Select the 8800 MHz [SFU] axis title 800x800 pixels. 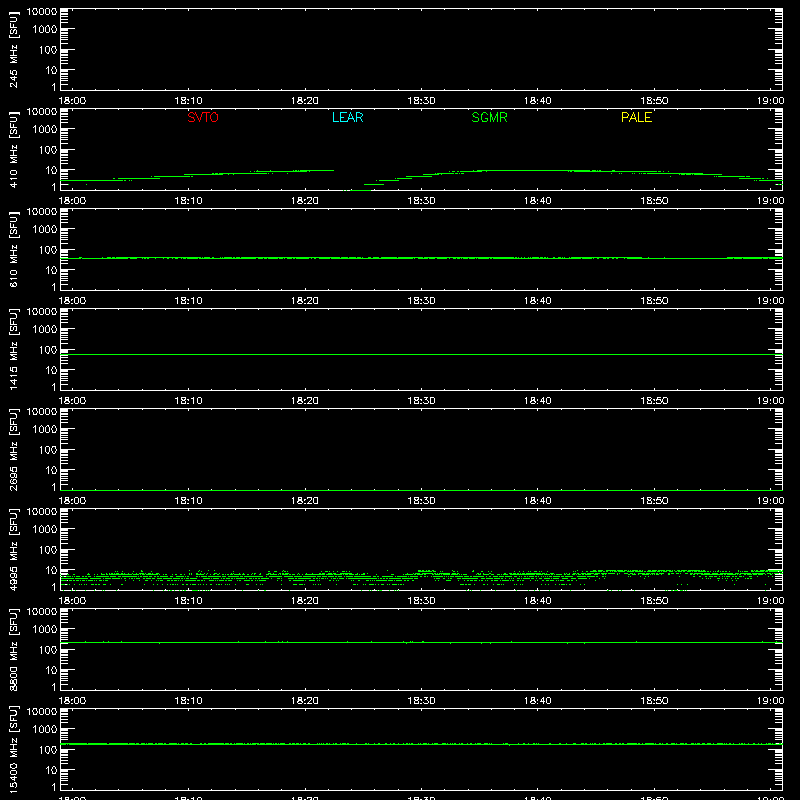click(x=13, y=649)
